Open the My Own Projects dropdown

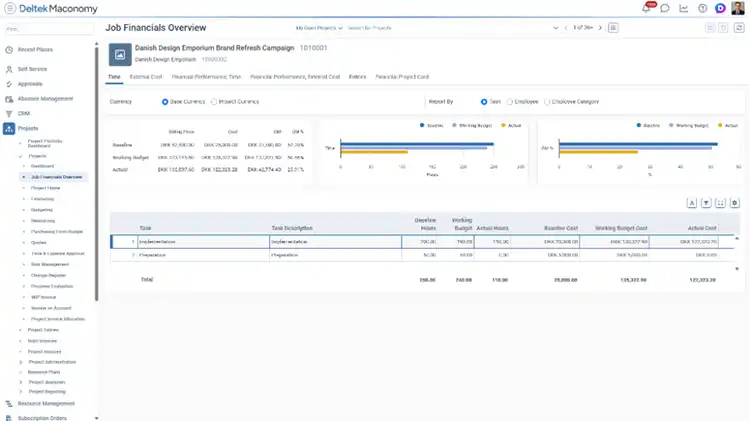click(319, 28)
